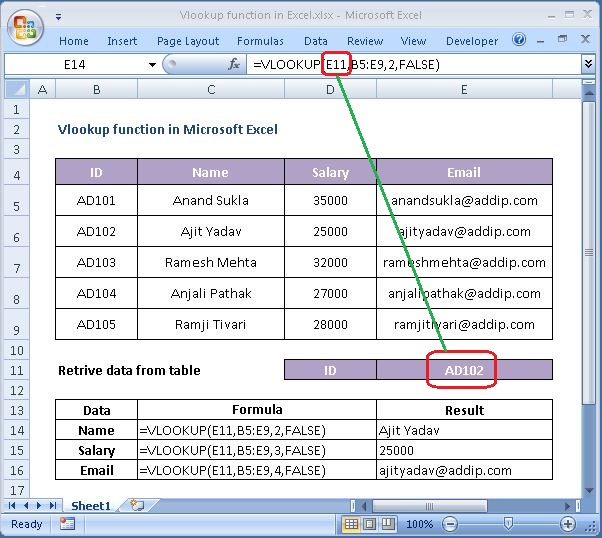
Task: Click the horizontal scrollbar left arrow
Action: pos(364,506)
